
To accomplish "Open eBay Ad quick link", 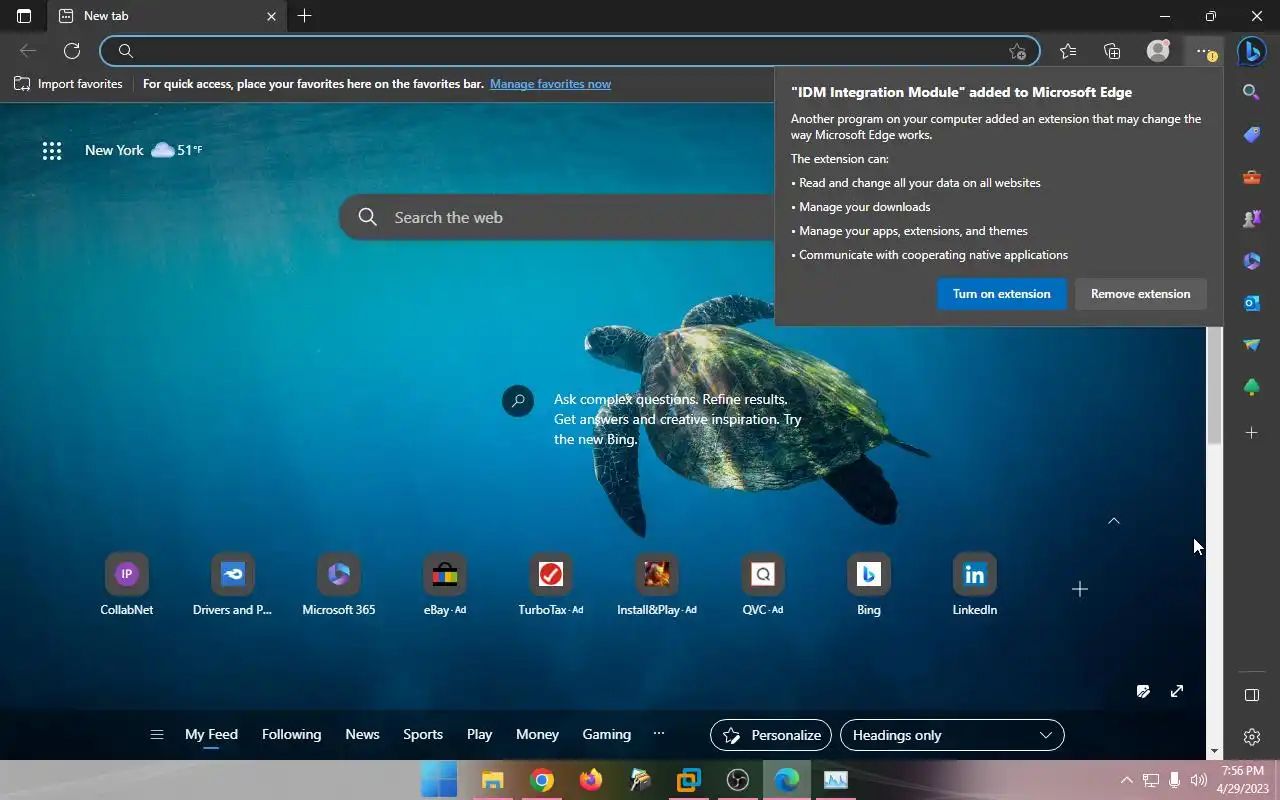I will point(445,586).
